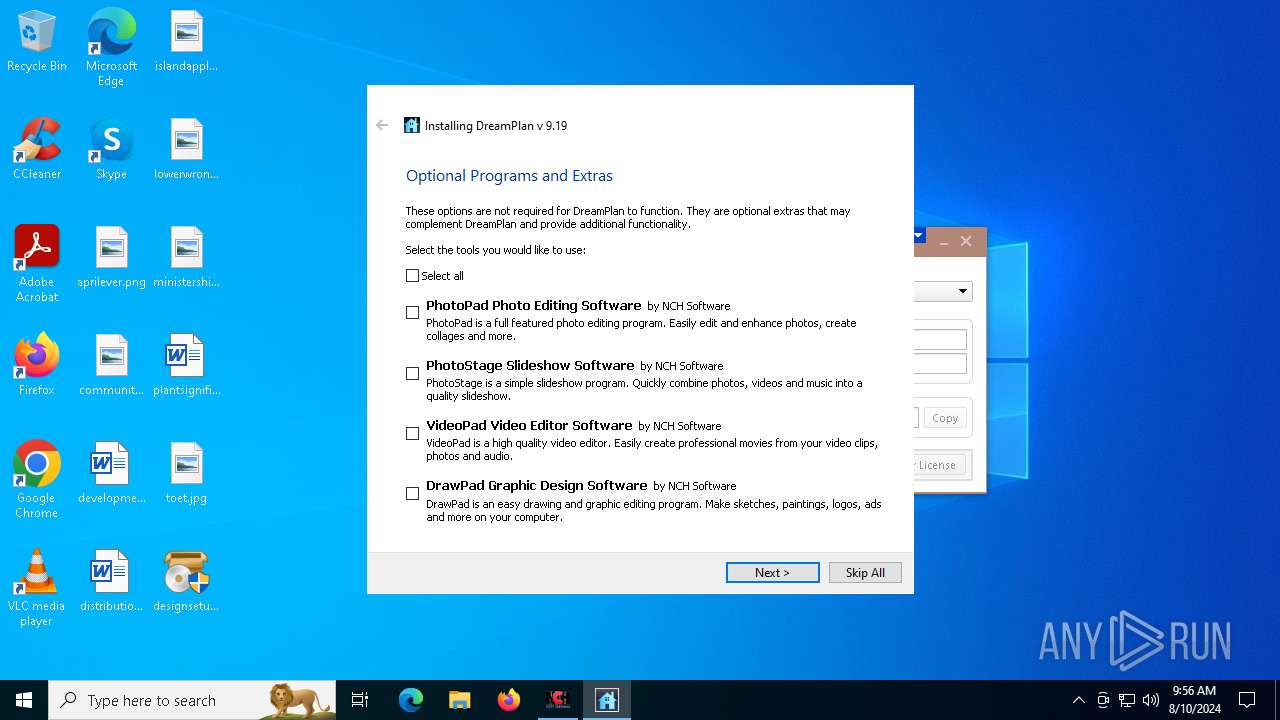Select islandappl file on desktop
Viewport: 1280px width, 720px height.
coord(186,42)
